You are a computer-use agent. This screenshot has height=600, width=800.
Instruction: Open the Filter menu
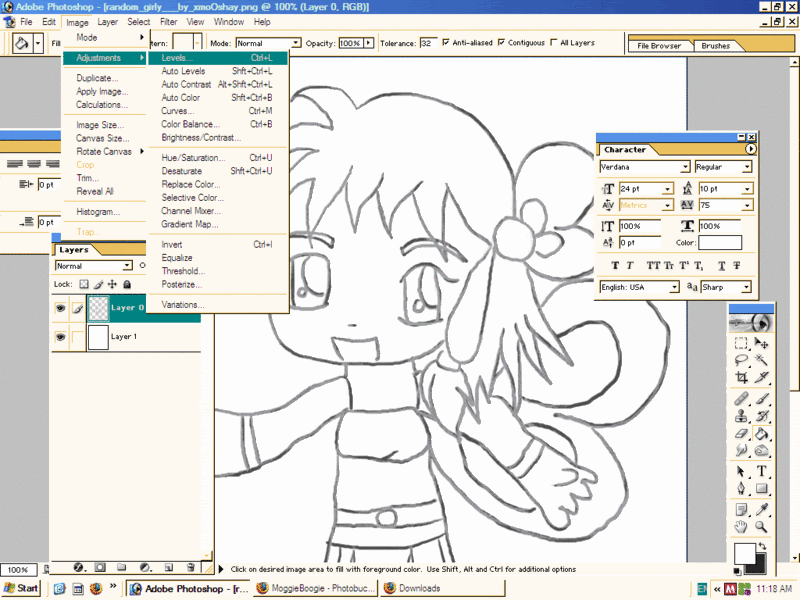(x=168, y=22)
